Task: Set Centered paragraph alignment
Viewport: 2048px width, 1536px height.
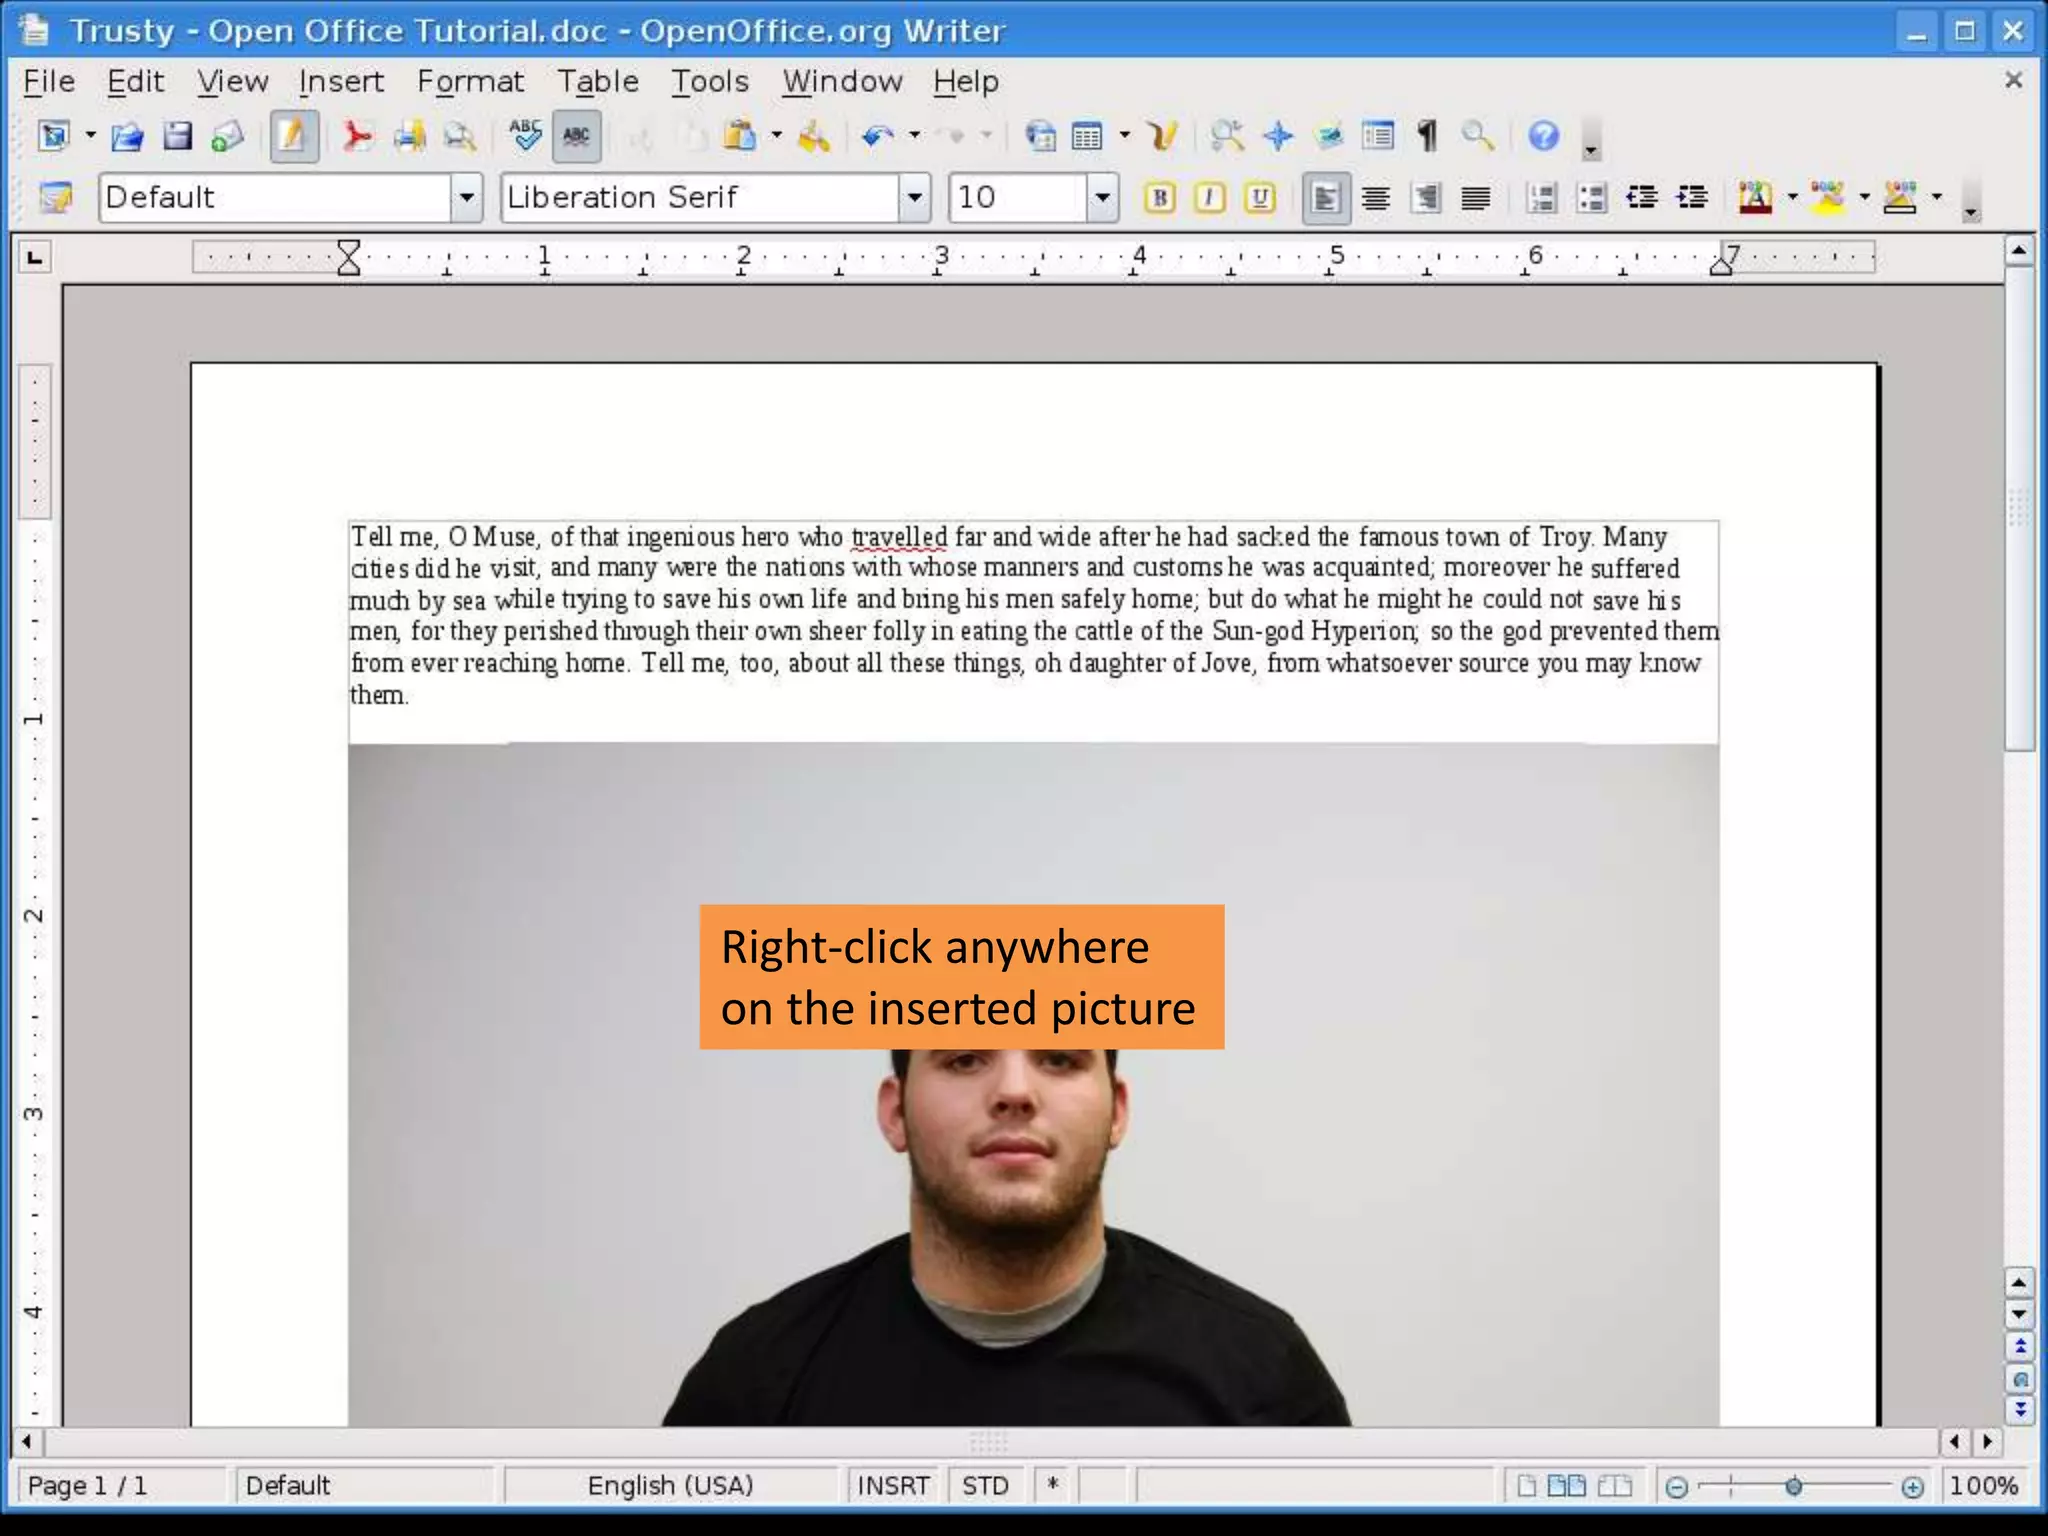Action: coord(1376,198)
